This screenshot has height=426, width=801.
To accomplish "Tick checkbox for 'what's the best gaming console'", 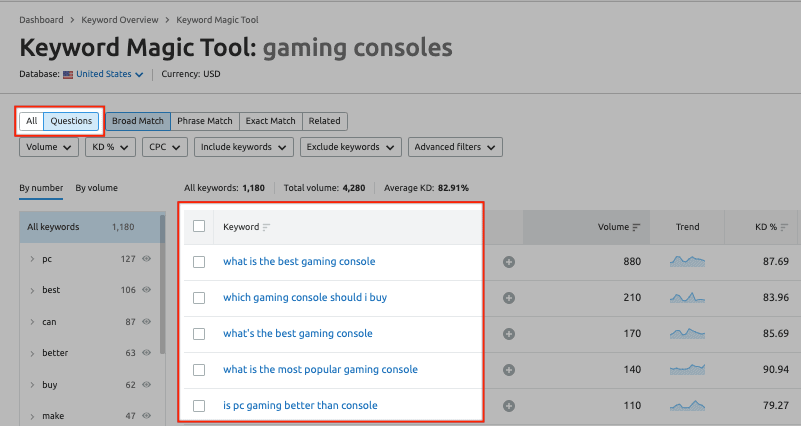I will pyautogui.click(x=199, y=334).
